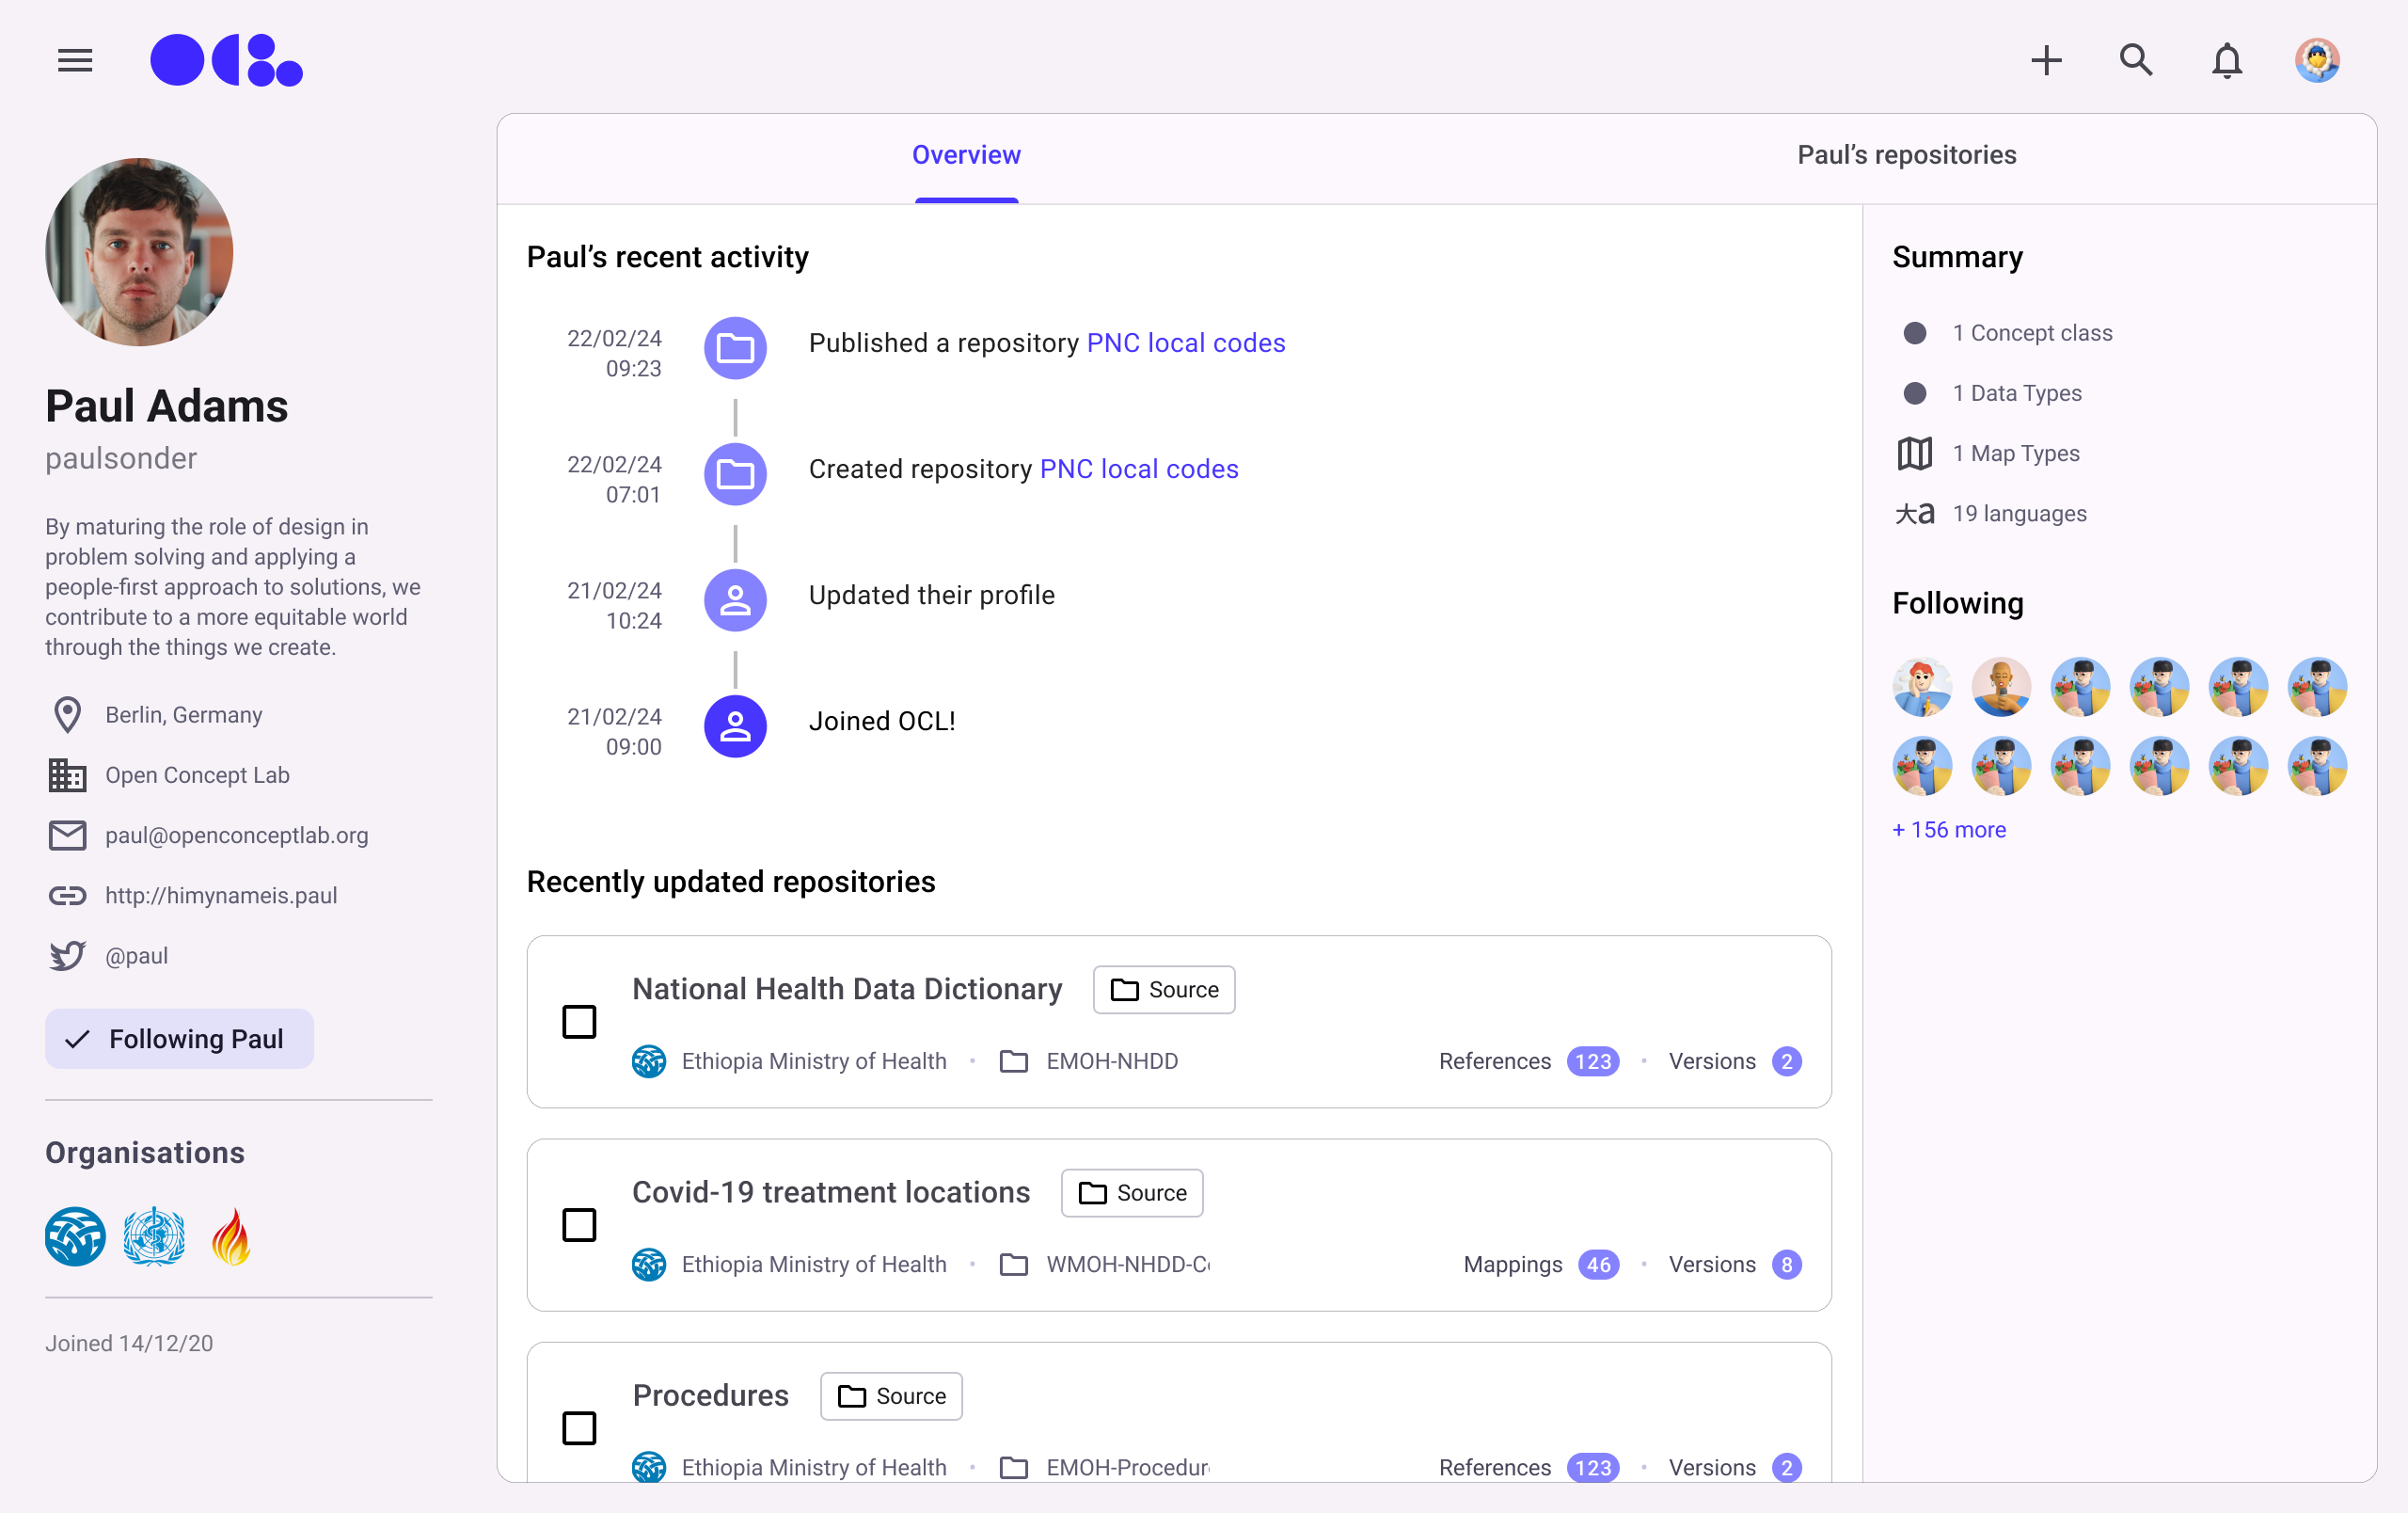Screen dimensions: 2408x1513
Task: Open http://himynameis.paul website link
Action: (221, 896)
